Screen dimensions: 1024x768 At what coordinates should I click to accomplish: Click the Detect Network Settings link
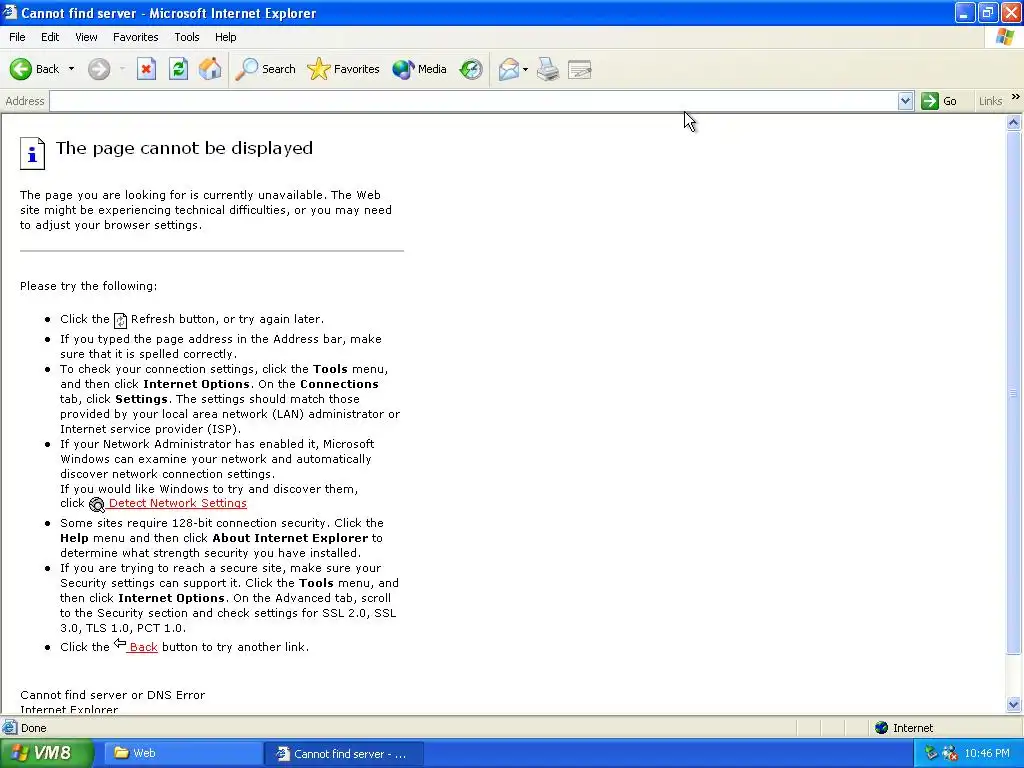[x=178, y=503]
